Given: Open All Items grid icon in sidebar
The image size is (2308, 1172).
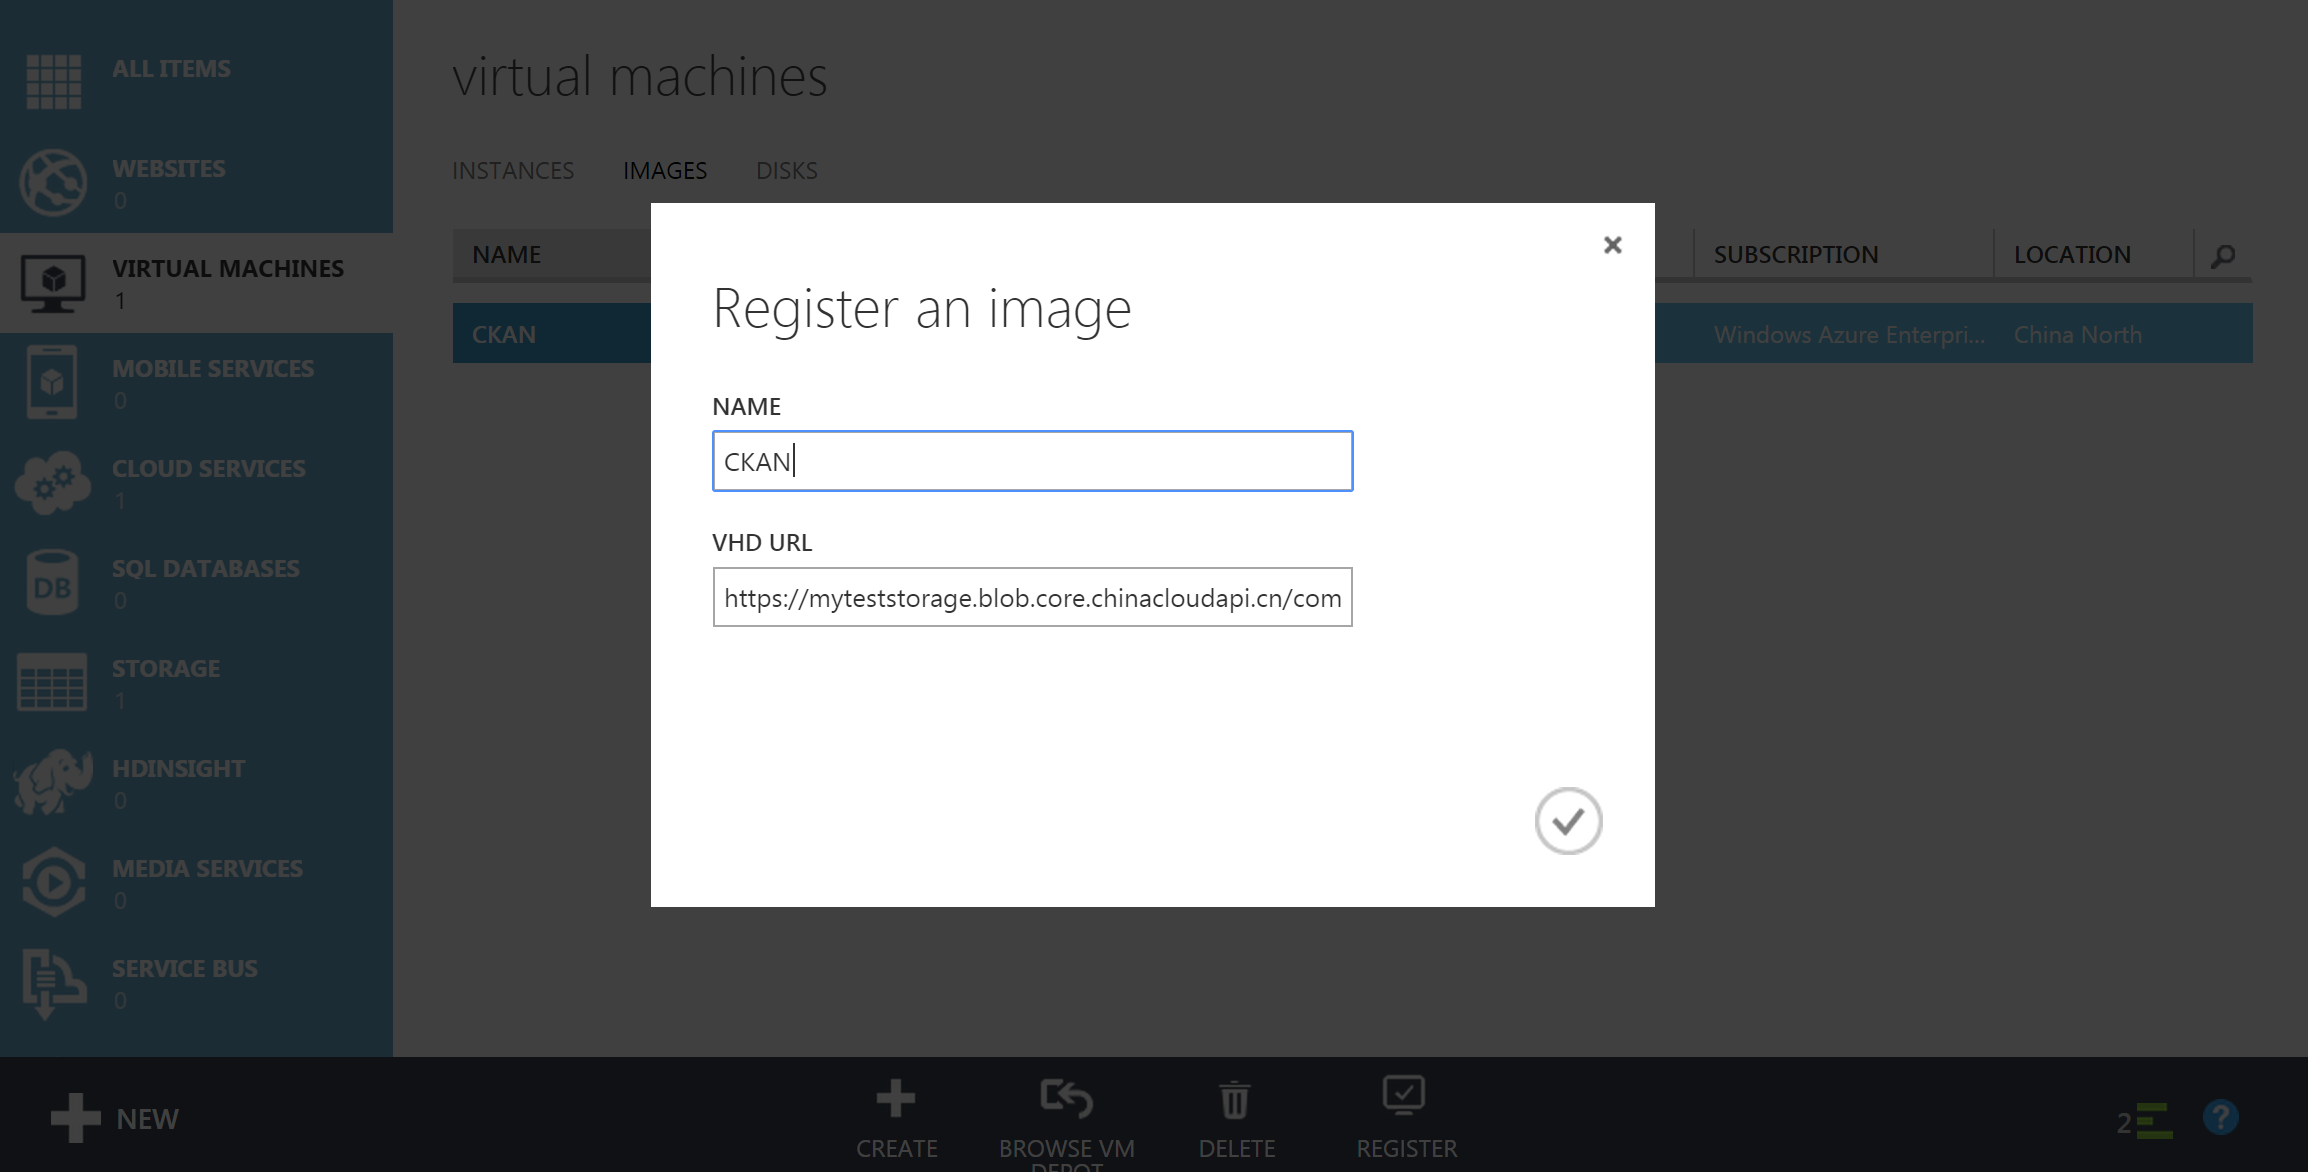Looking at the screenshot, I should [x=53, y=81].
